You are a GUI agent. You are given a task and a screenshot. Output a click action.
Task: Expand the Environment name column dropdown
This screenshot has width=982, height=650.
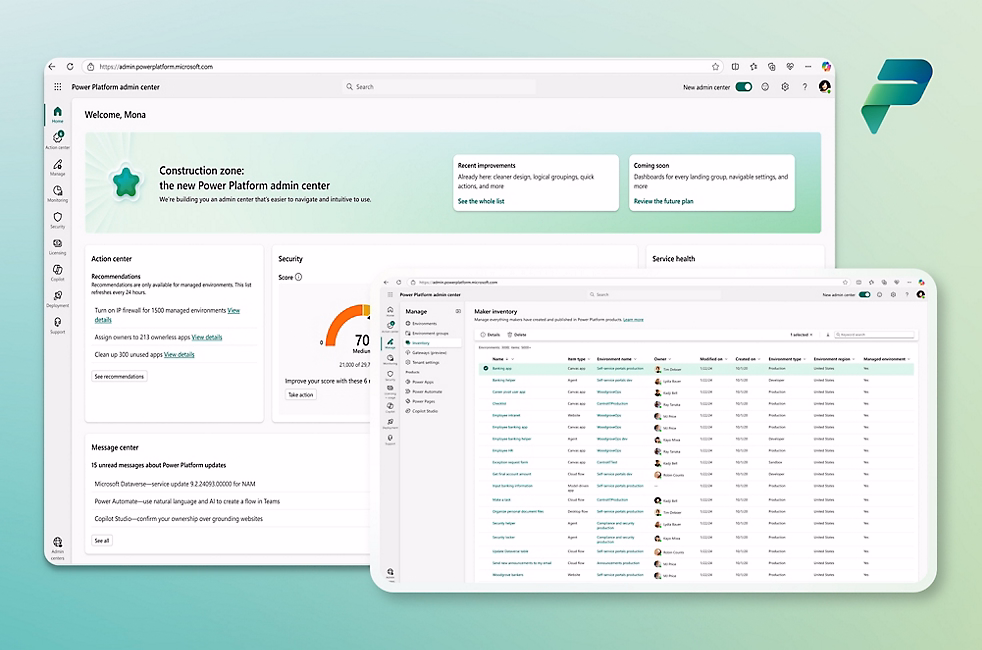[636, 359]
